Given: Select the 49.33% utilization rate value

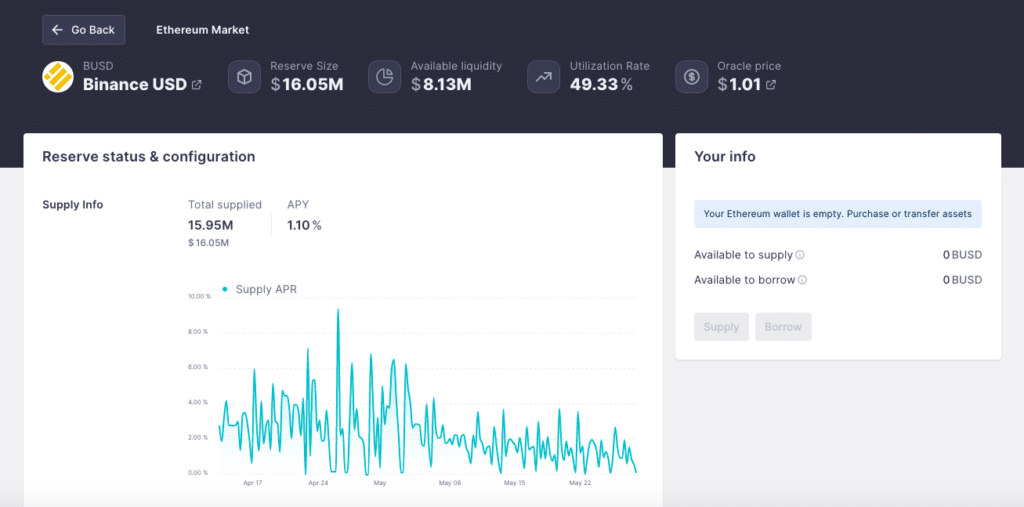Looking at the screenshot, I should pos(601,85).
